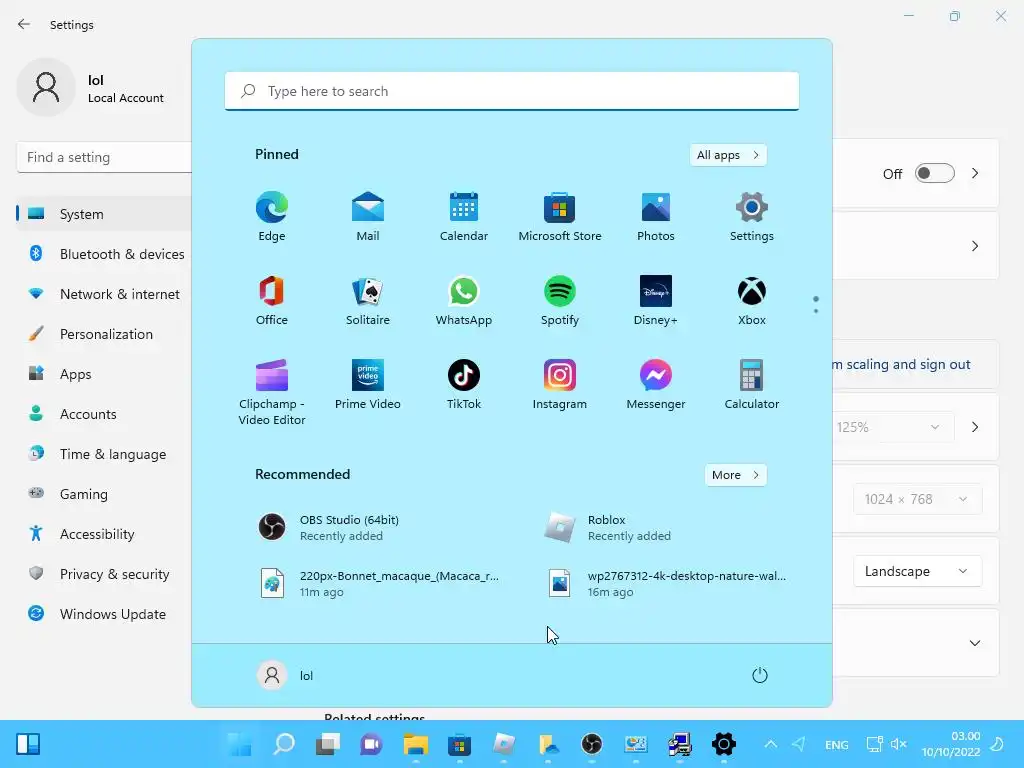Open the 125% scale dropdown
The height and width of the screenshot is (768, 1024).
click(x=892, y=427)
